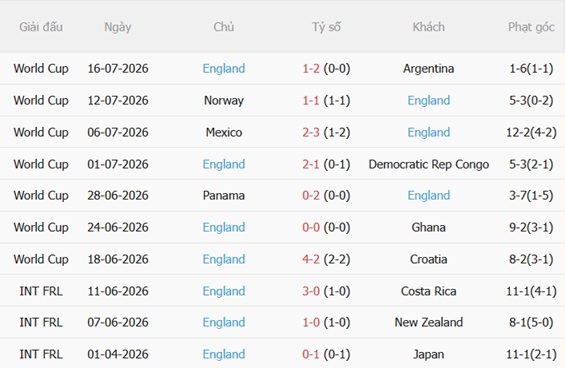Click the Ngày column header

tap(118, 27)
